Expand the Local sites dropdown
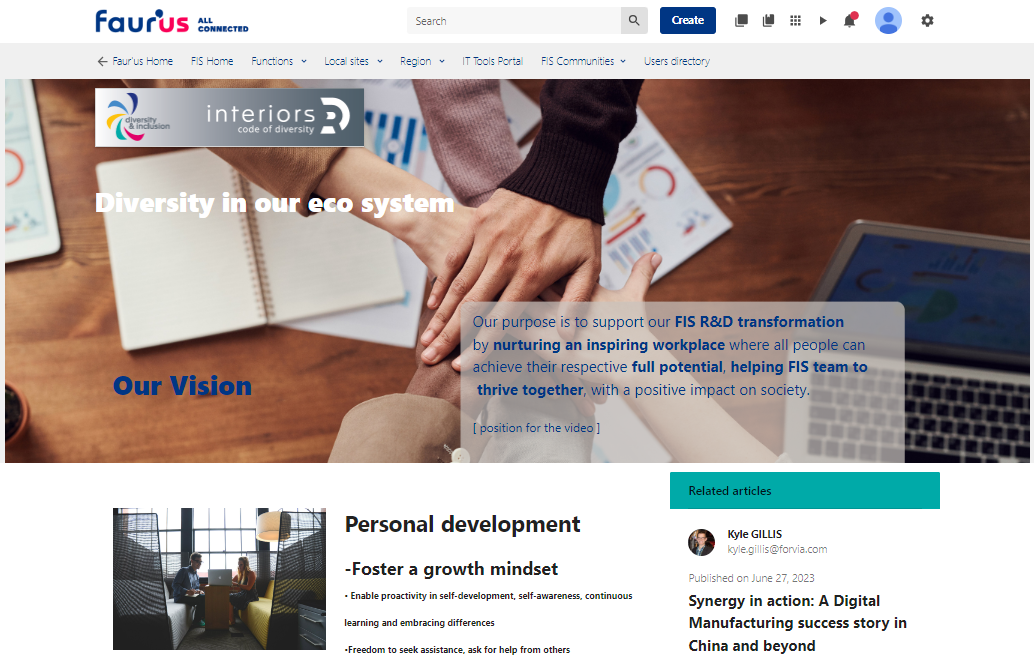 point(353,61)
